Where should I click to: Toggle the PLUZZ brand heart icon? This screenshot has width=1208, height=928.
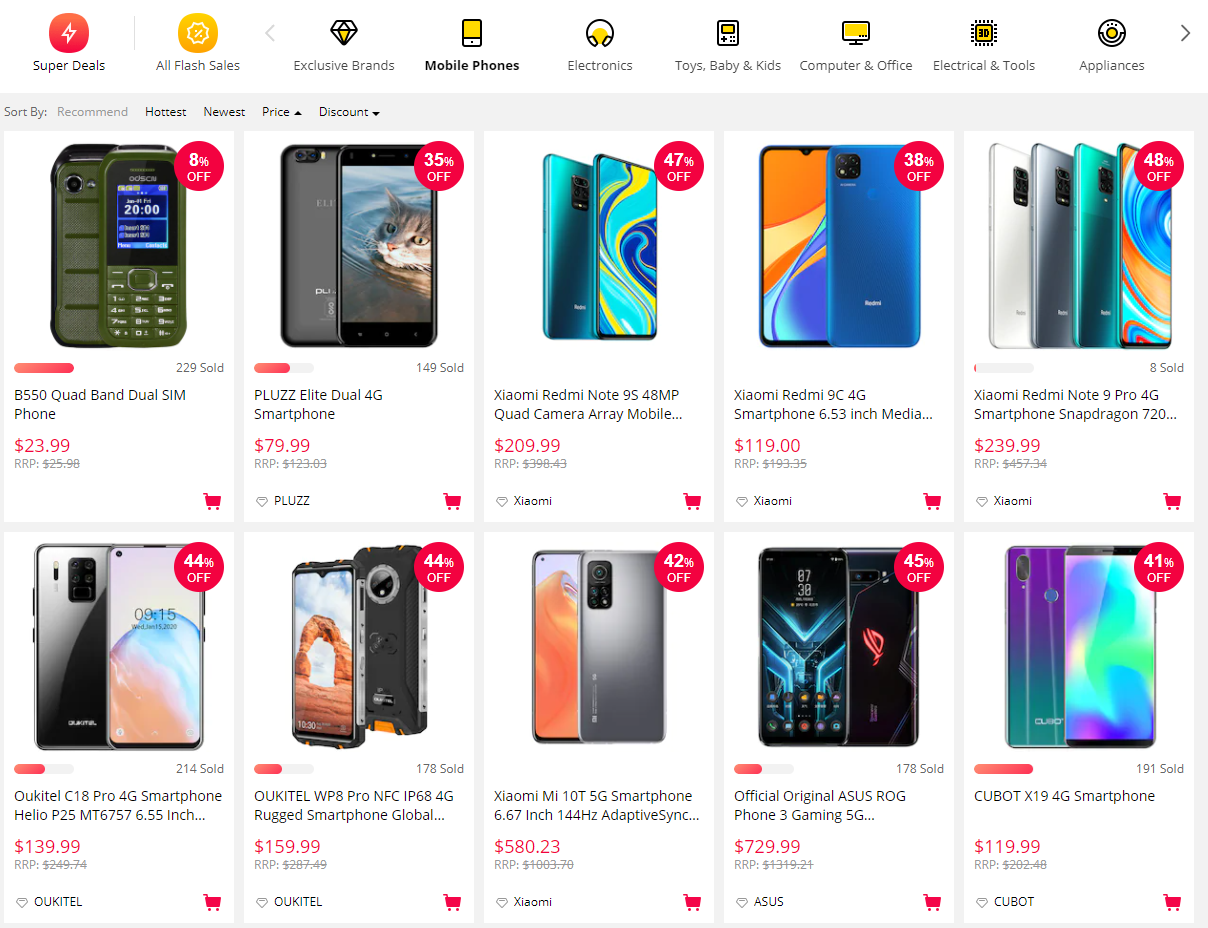261,501
